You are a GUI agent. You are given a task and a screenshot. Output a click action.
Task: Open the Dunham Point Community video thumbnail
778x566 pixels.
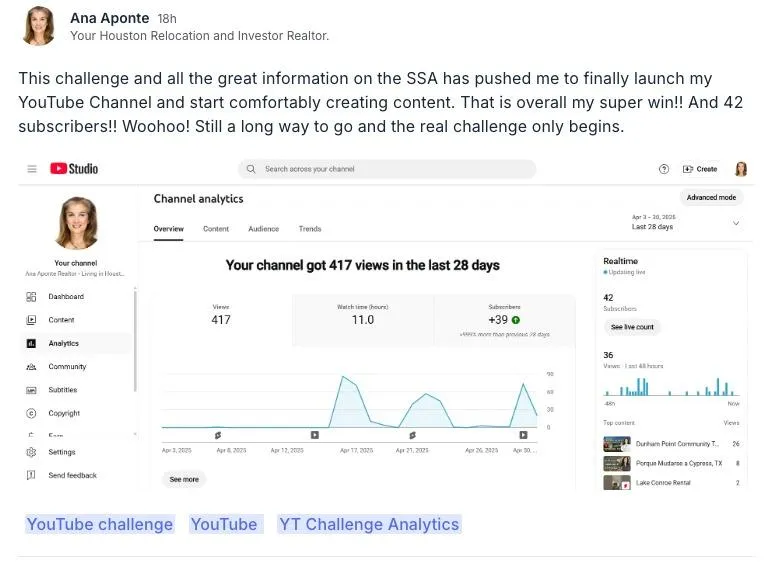coord(616,444)
